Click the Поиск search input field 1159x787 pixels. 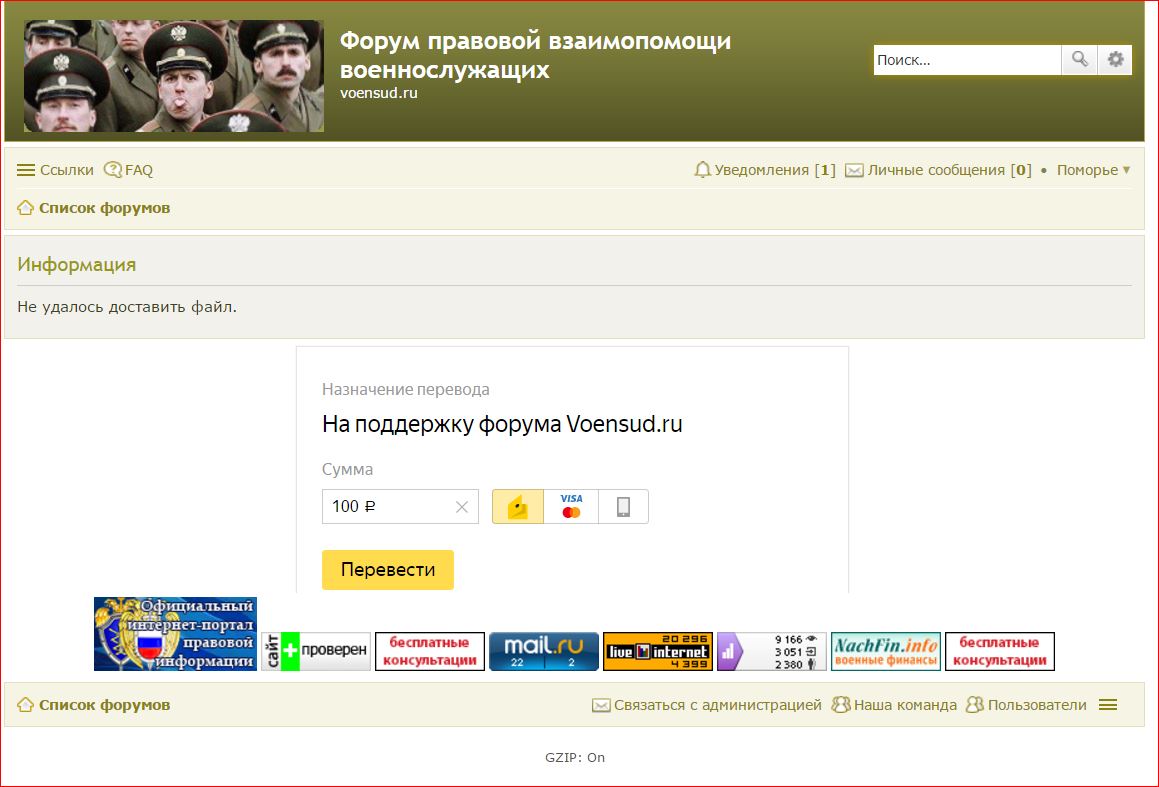tap(966, 60)
